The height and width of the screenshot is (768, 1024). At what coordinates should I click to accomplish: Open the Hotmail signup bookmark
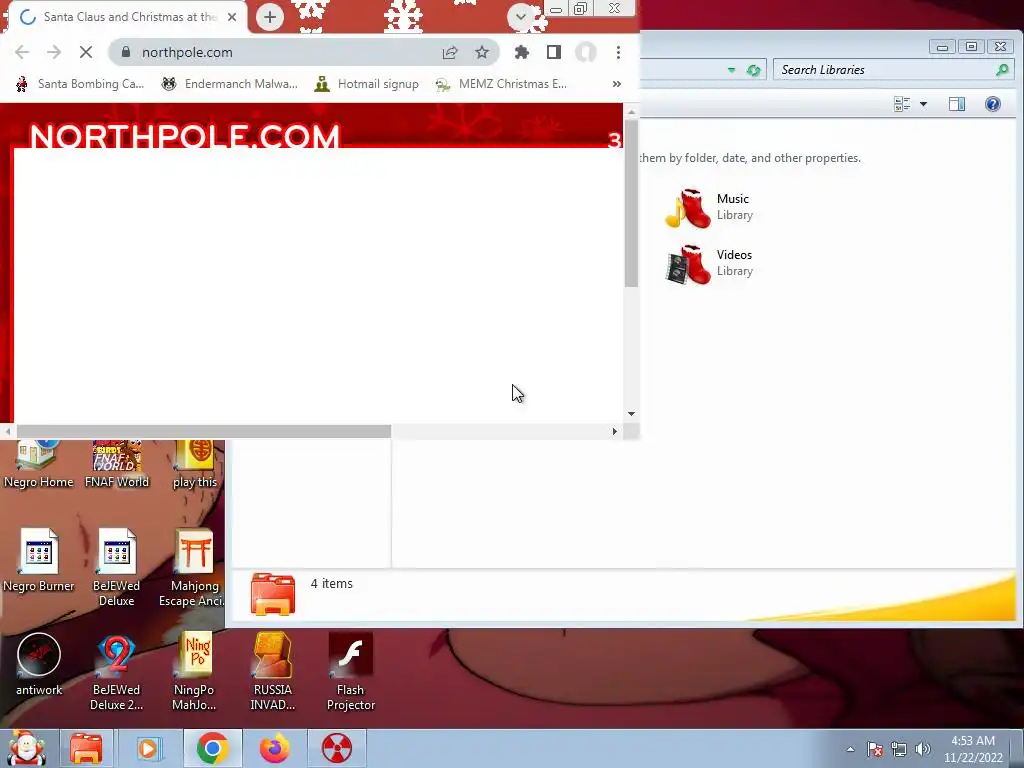tap(366, 84)
